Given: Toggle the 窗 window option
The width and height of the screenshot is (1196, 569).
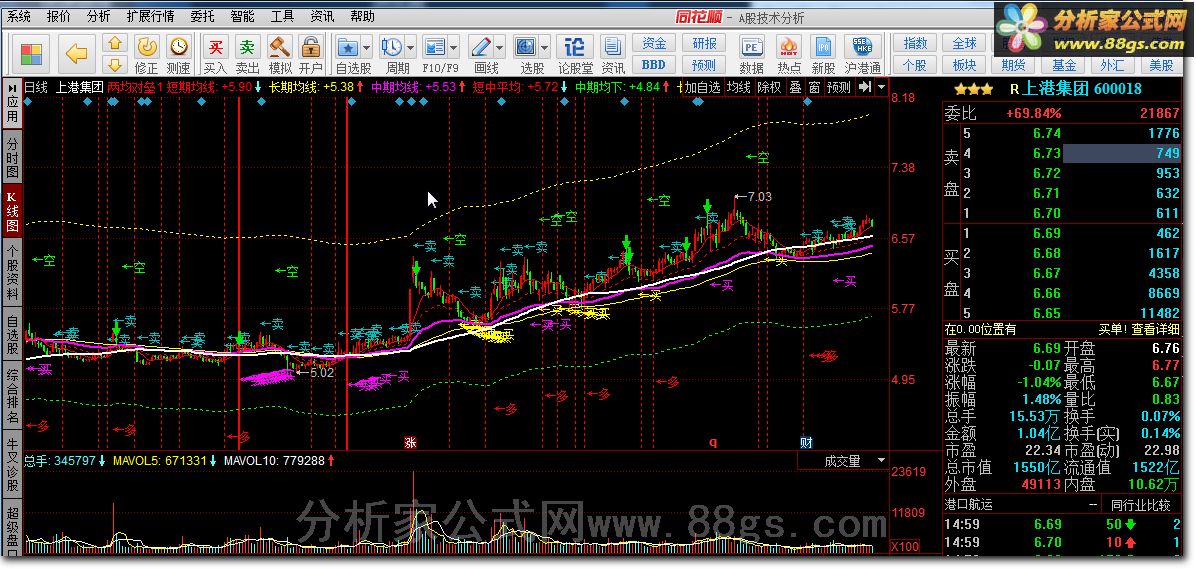Looking at the screenshot, I should point(814,87).
